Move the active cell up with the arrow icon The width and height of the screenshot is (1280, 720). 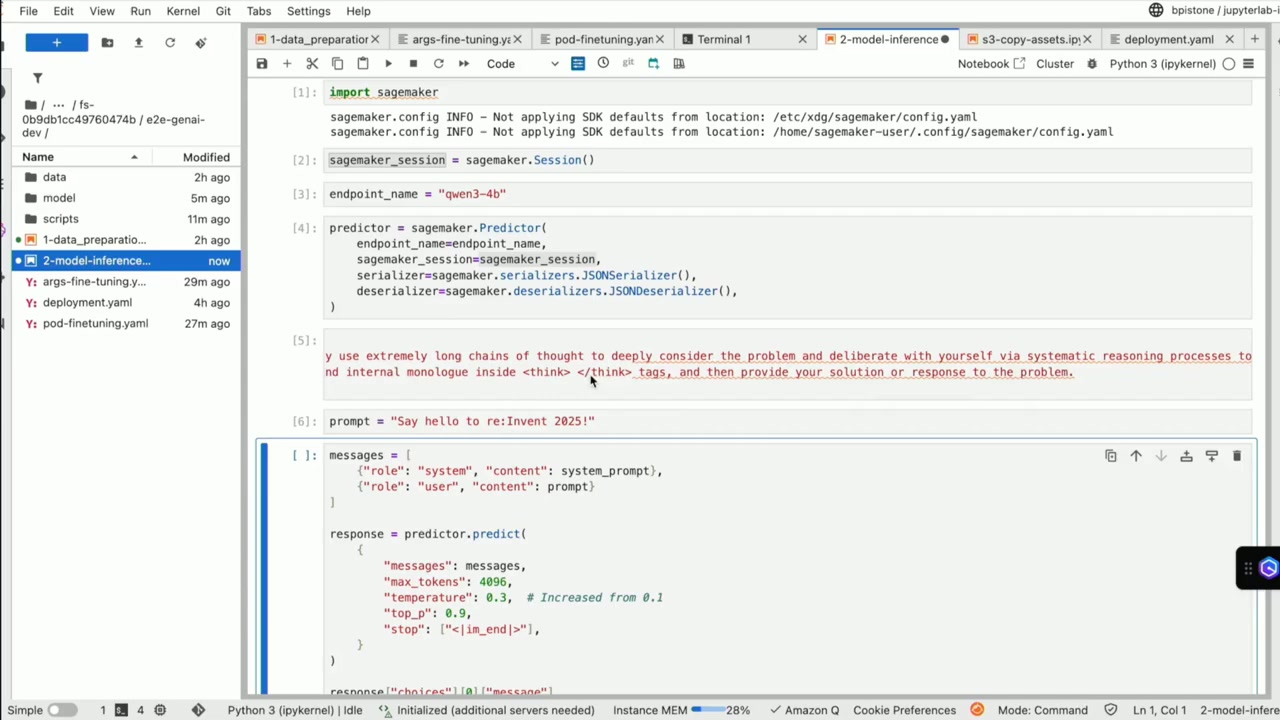(1136, 456)
